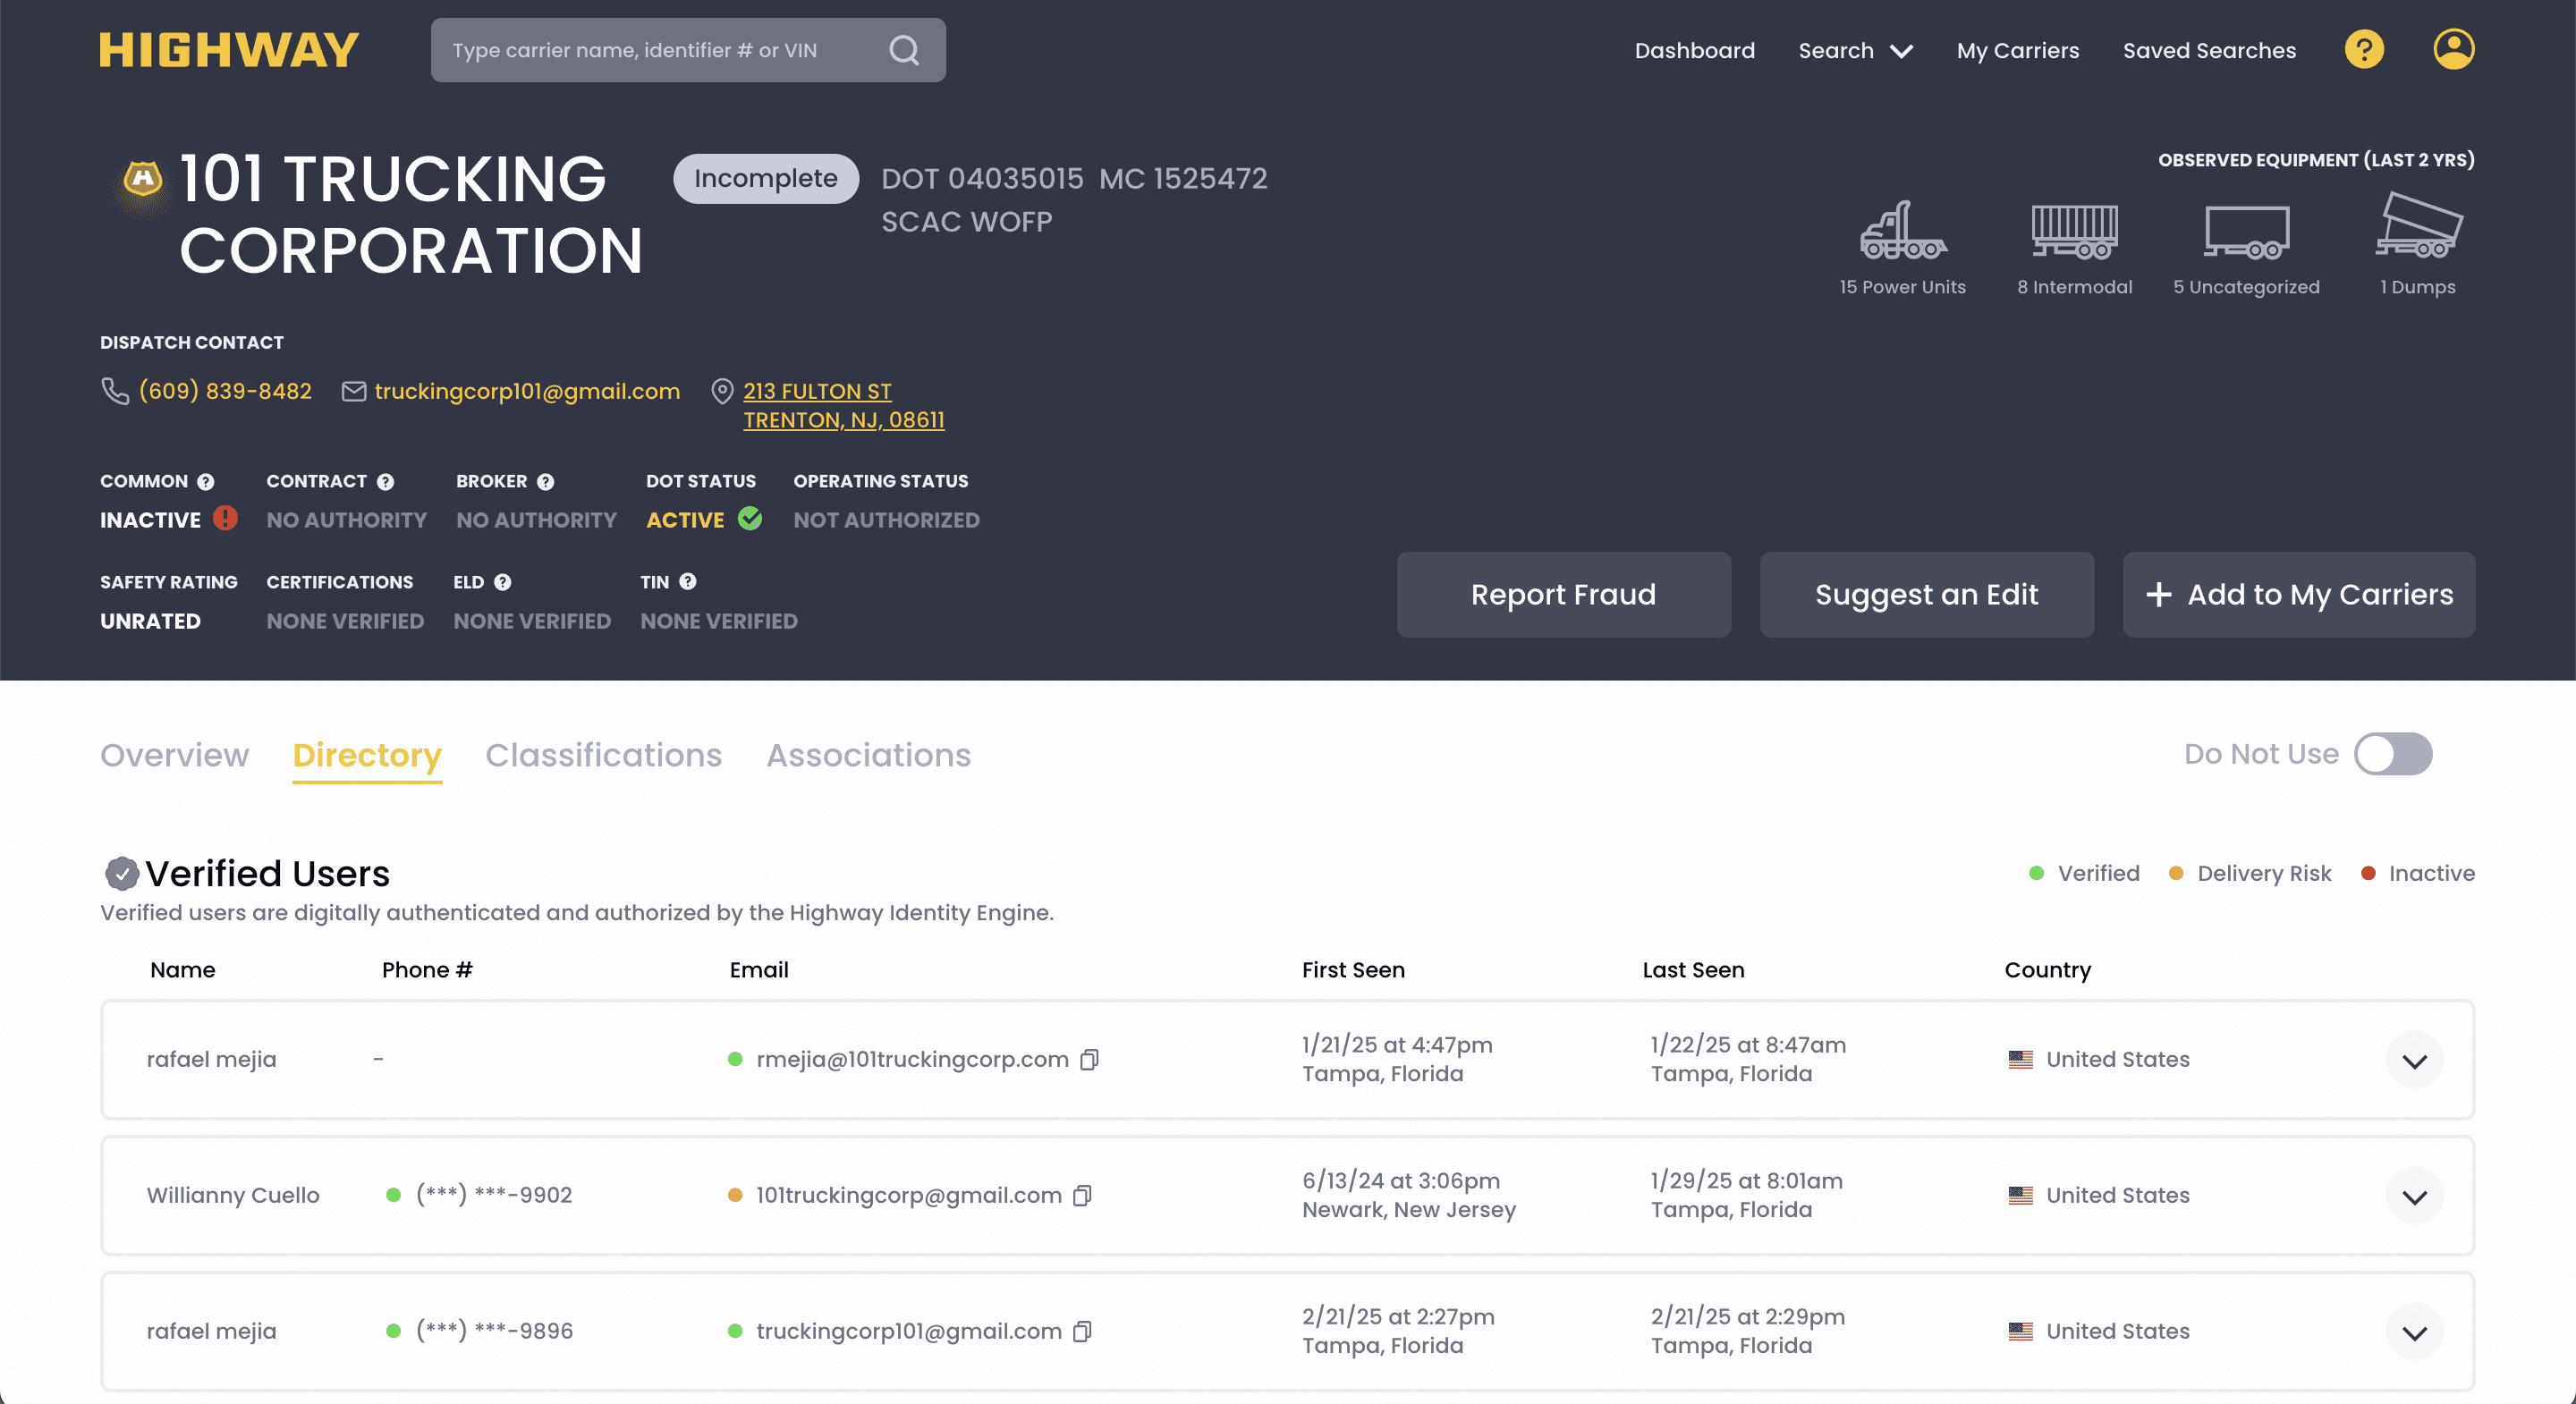Go to Dashboard

(1694, 50)
